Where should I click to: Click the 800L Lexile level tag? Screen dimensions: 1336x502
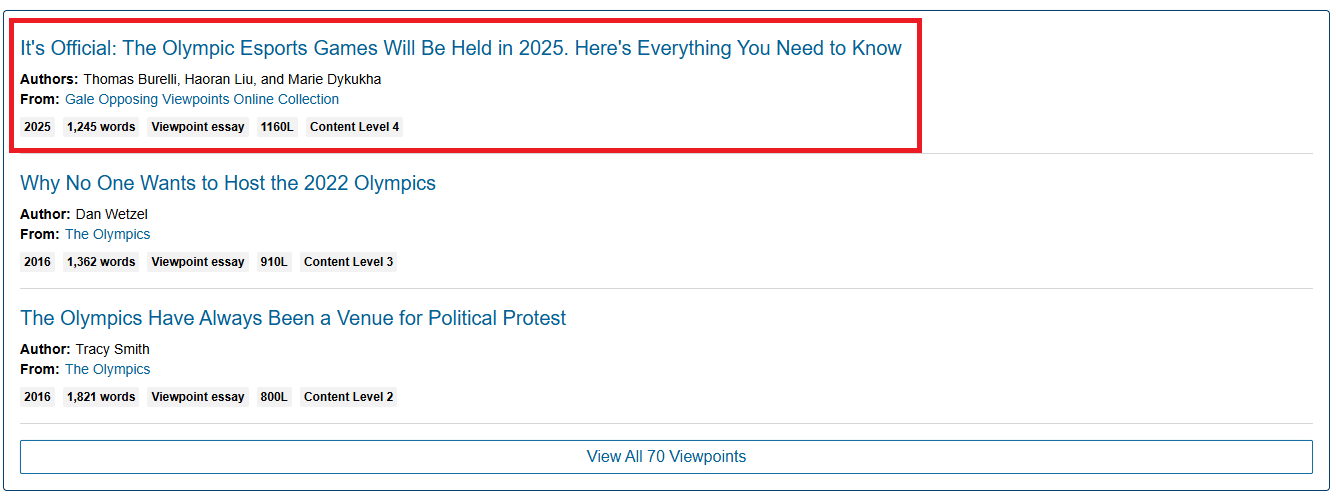coord(274,397)
